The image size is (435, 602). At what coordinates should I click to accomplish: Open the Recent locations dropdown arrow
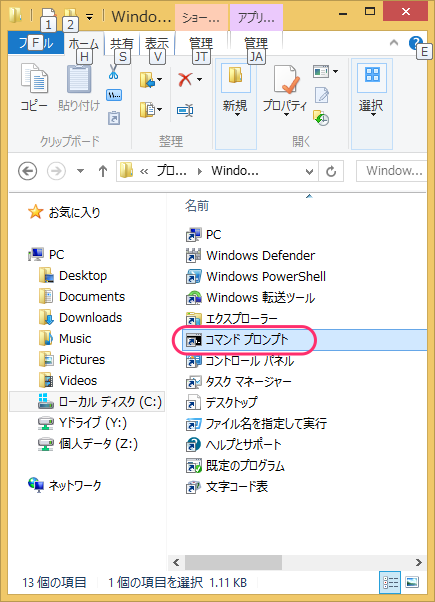pyautogui.click(x=80, y=171)
